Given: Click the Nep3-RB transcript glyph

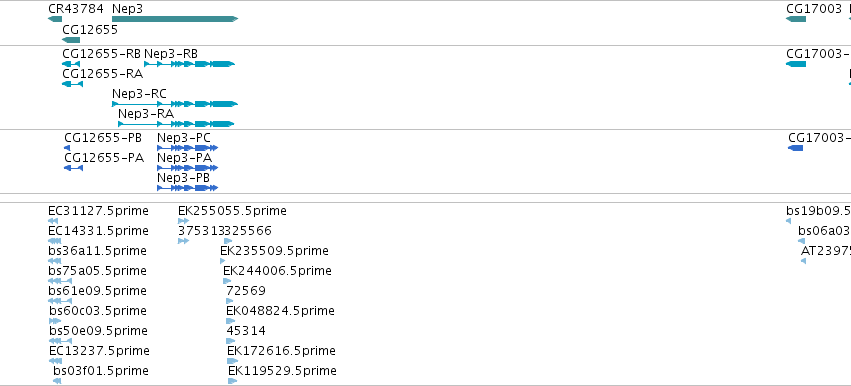Looking at the screenshot, I should 189,64.
